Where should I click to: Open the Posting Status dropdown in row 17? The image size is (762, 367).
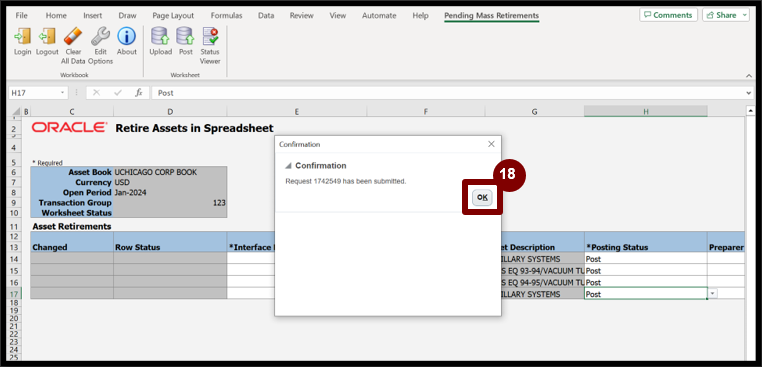712,294
